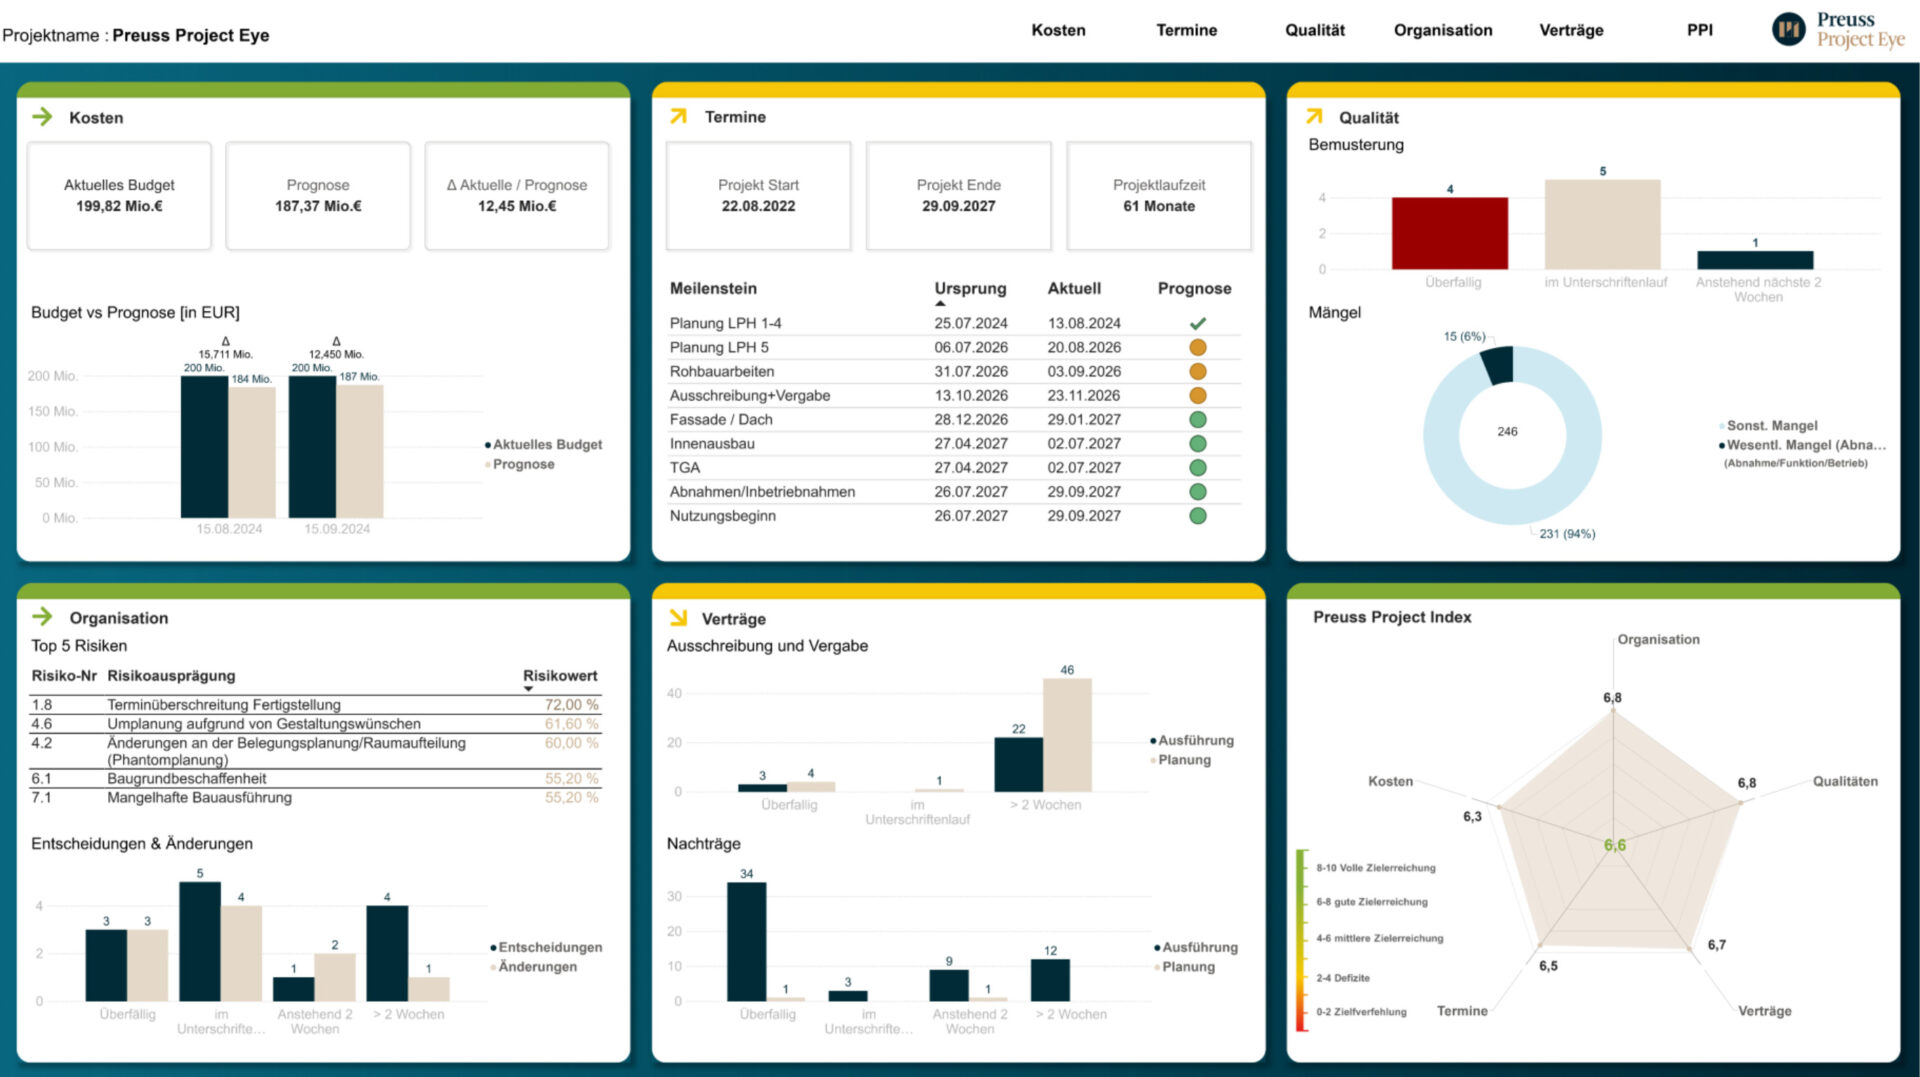Select the Δ Aktuelle / Prognose card
Image resolution: width=1920 pixels, height=1077 pixels.
click(517, 196)
